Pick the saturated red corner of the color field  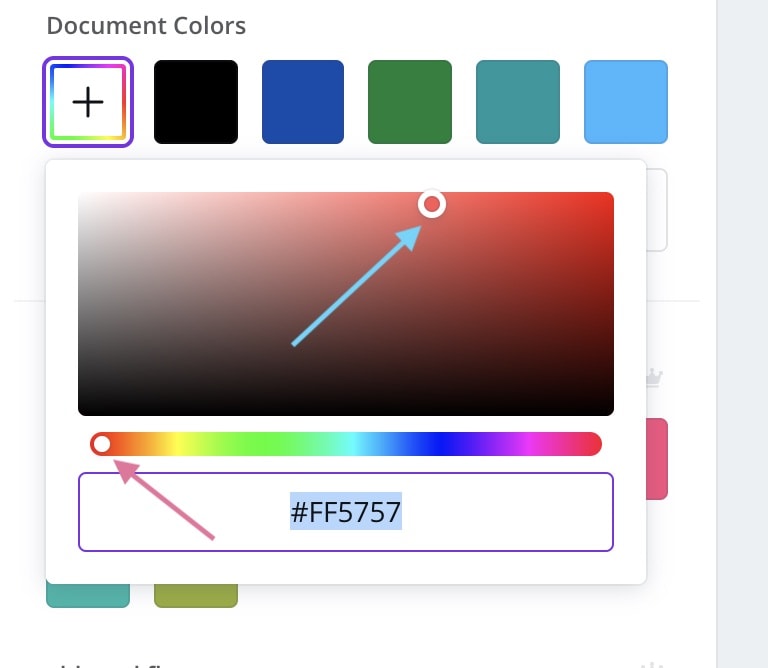pos(606,199)
